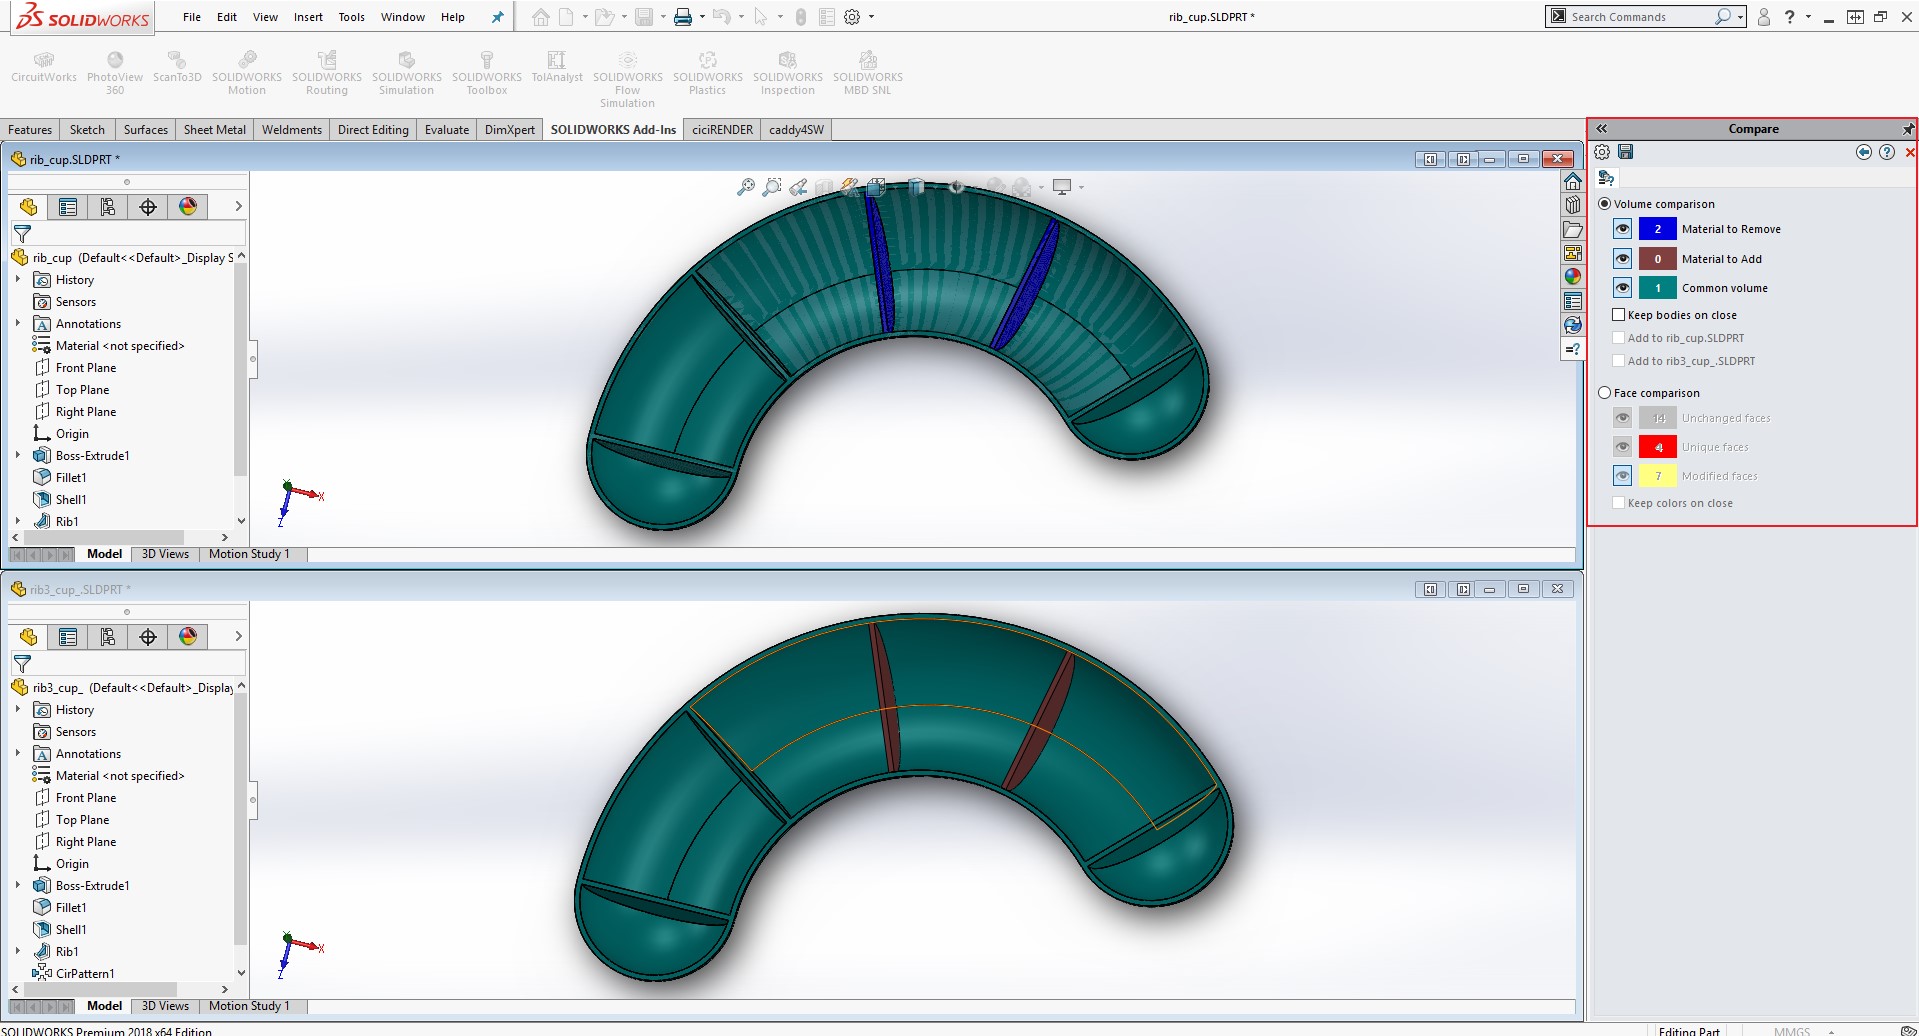Select PropertyManager tab in rib_cup window
Screen dimensions: 1919x1036
(x=68, y=207)
